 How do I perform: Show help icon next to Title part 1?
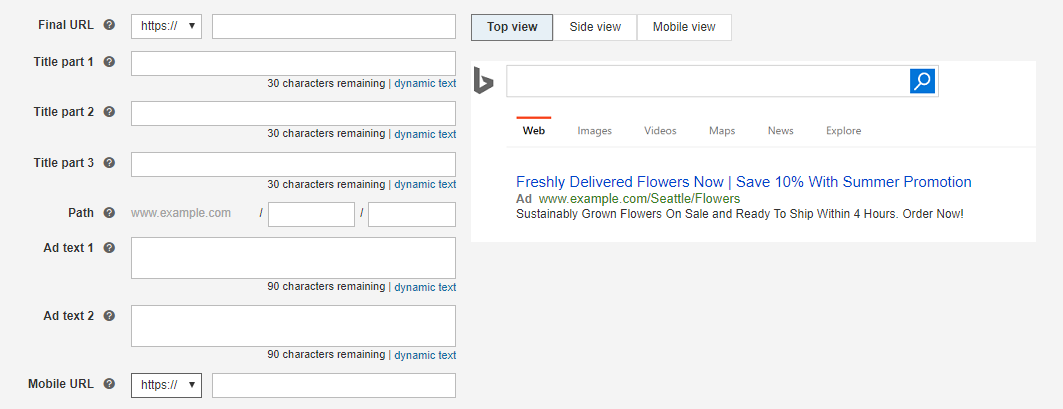pyautogui.click(x=109, y=62)
